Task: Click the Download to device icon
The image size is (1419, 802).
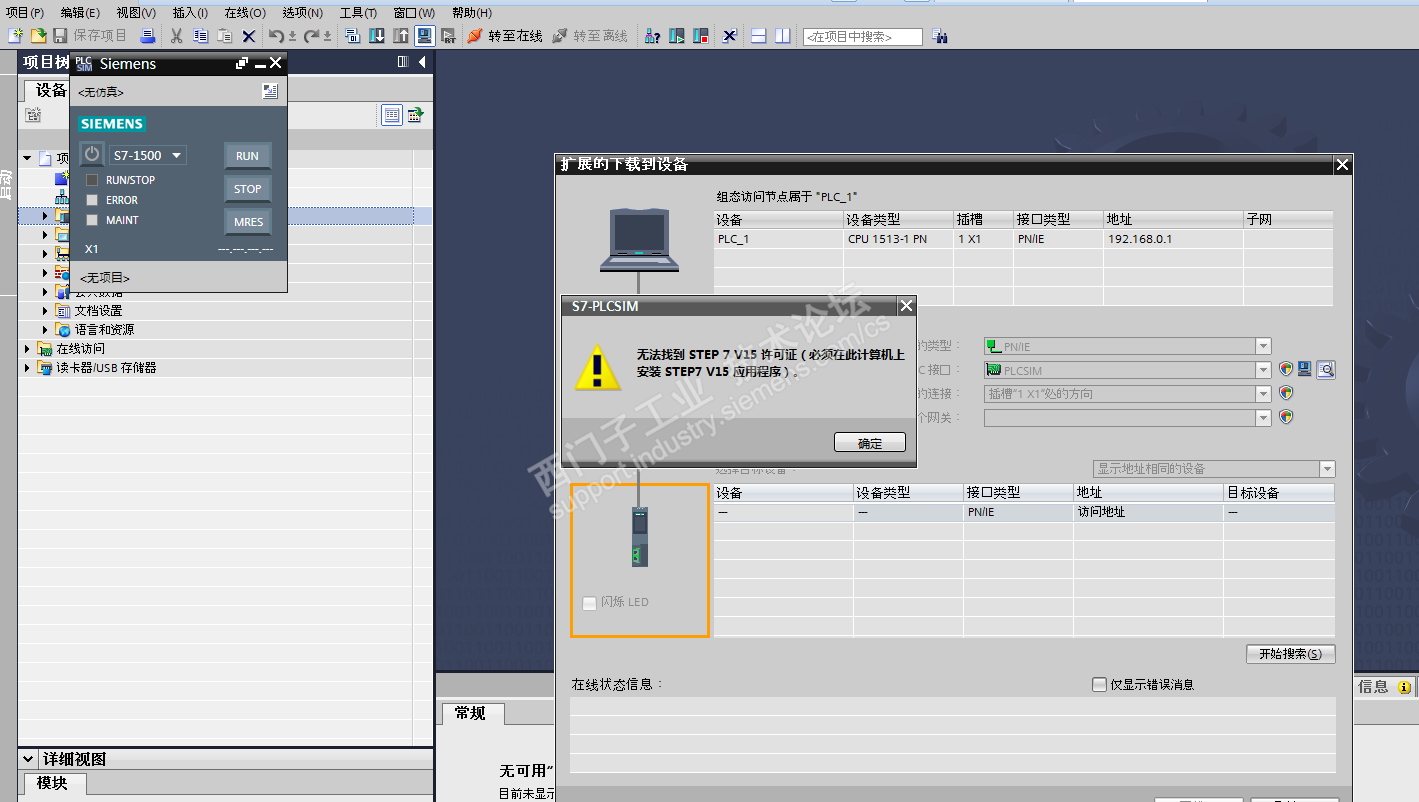Action: tap(377, 36)
